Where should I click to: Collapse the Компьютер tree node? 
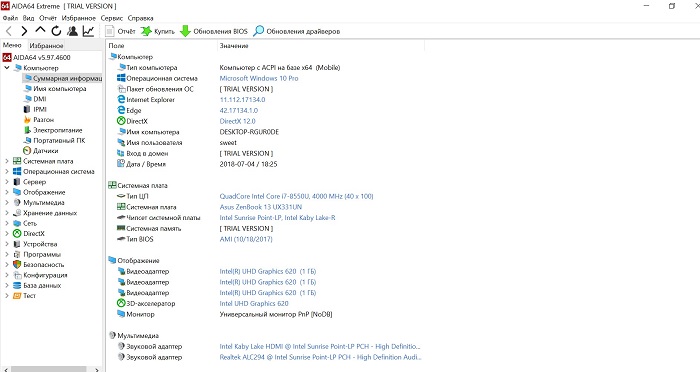coord(7,68)
